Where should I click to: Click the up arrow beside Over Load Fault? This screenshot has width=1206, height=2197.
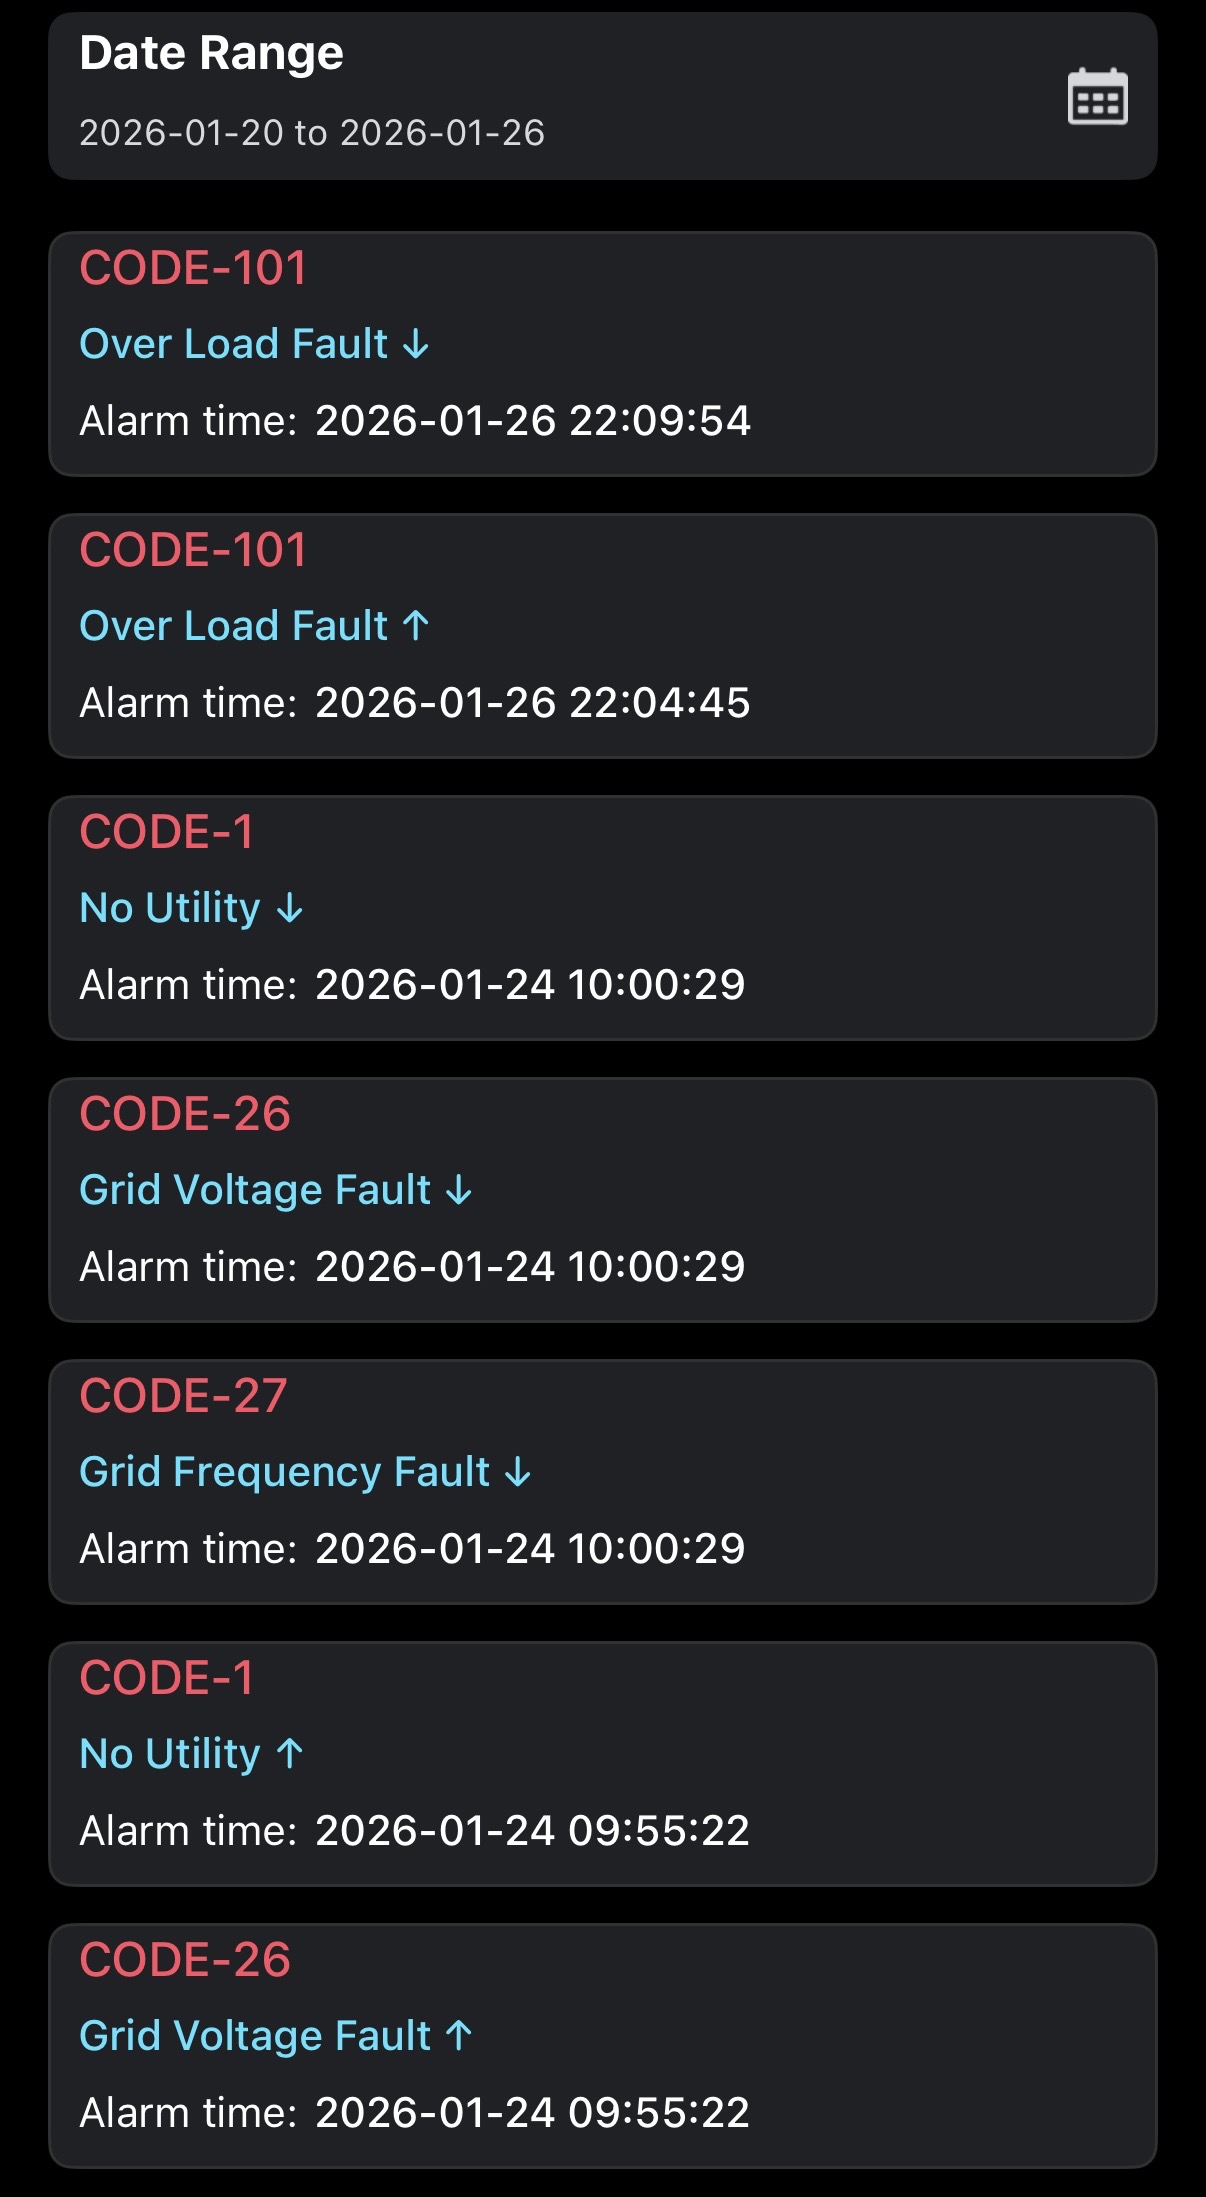[x=416, y=626]
